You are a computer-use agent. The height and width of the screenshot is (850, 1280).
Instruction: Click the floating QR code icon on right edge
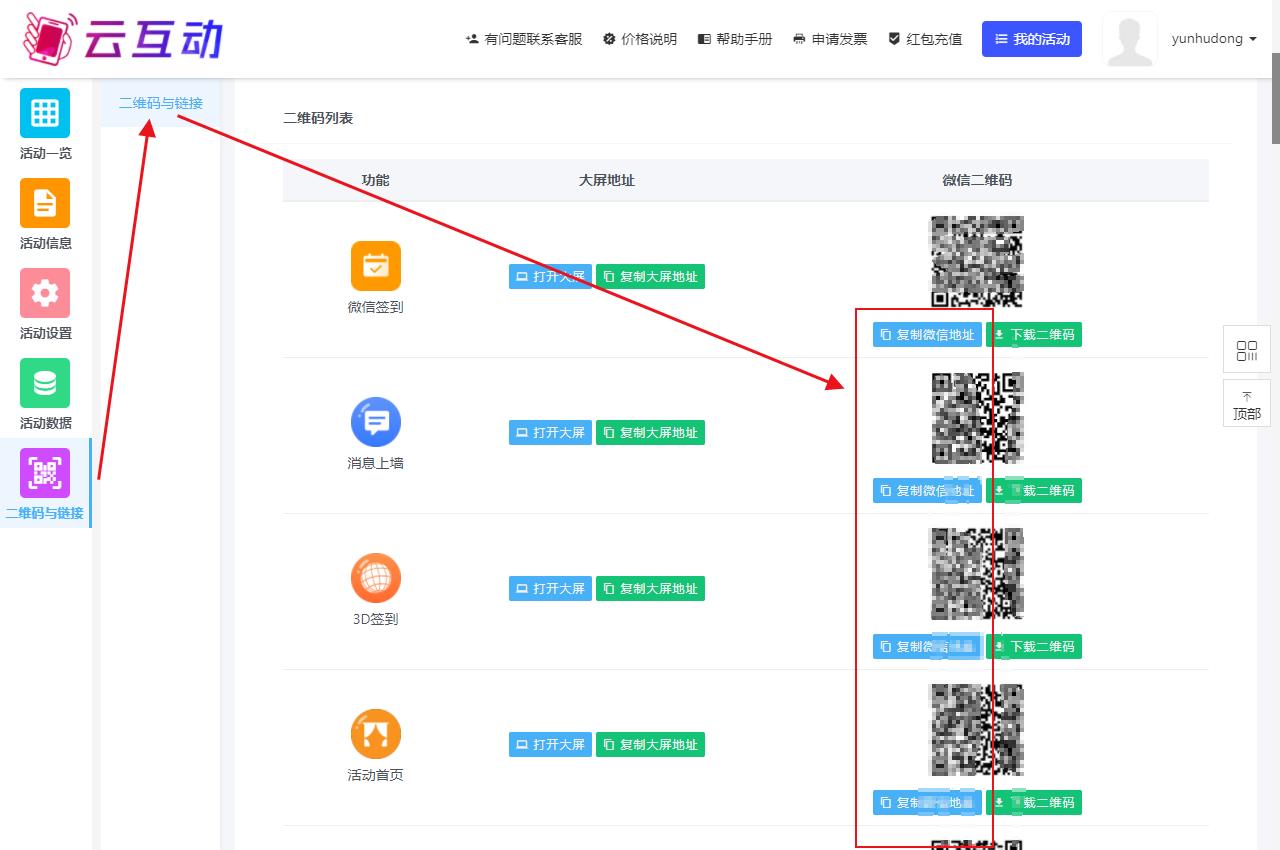click(x=1247, y=350)
